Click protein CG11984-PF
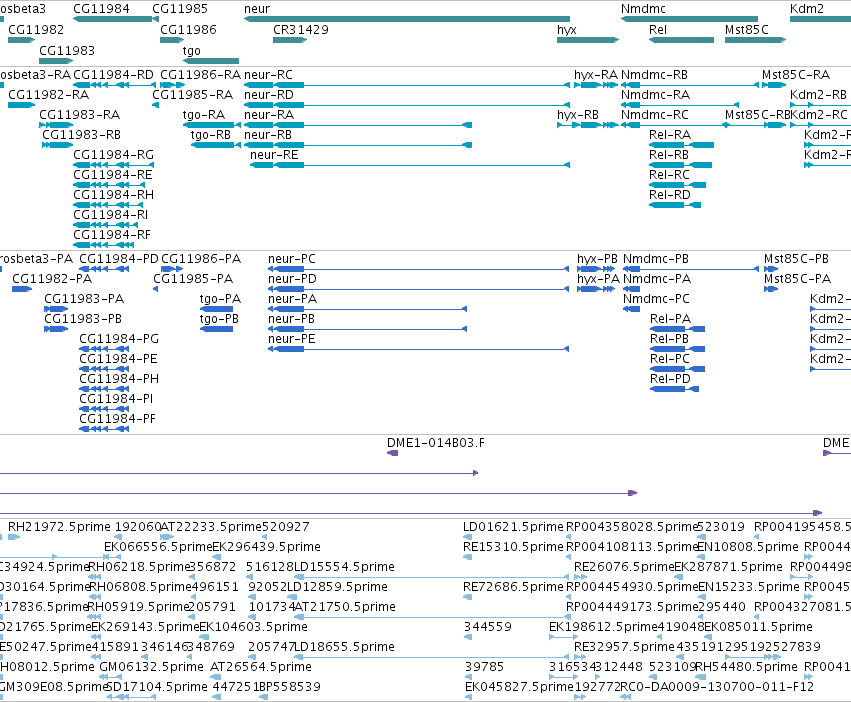This screenshot has width=851, height=702. tap(104, 429)
